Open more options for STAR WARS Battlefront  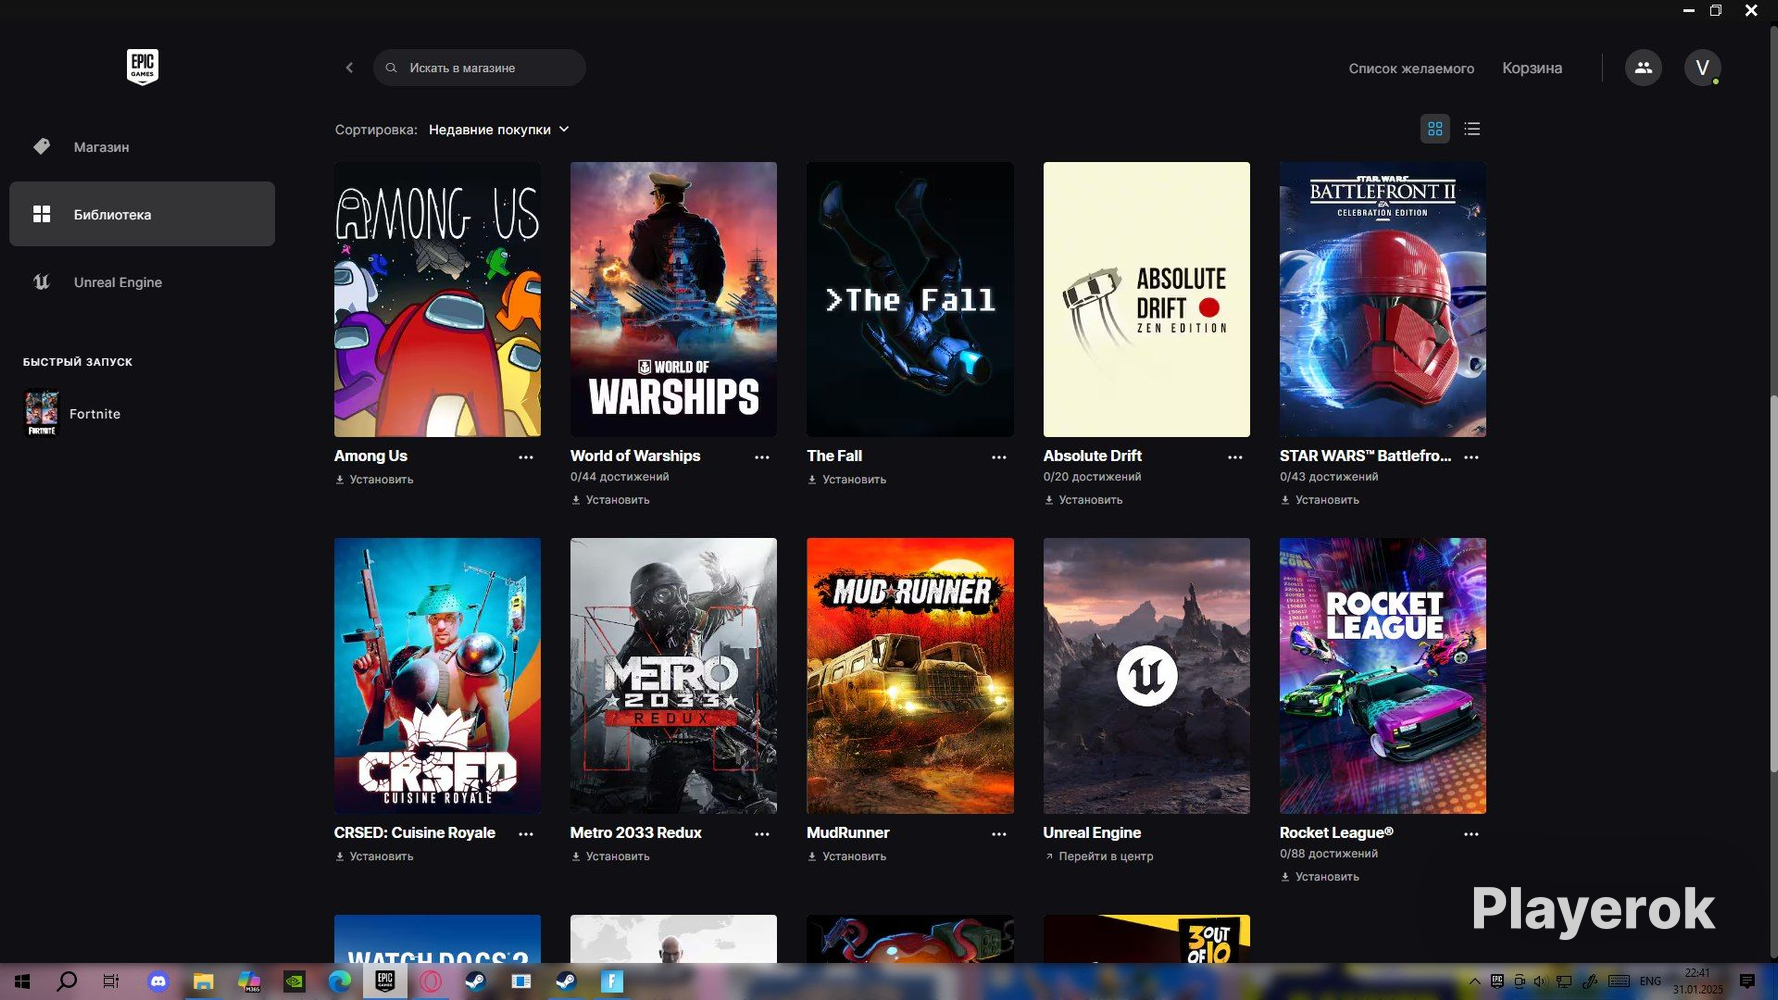[x=1471, y=457]
